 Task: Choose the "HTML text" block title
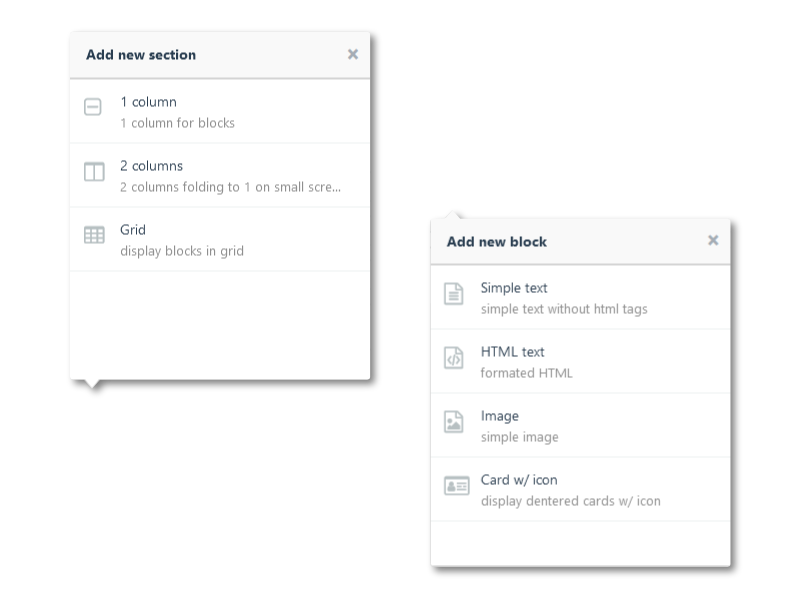tap(512, 352)
